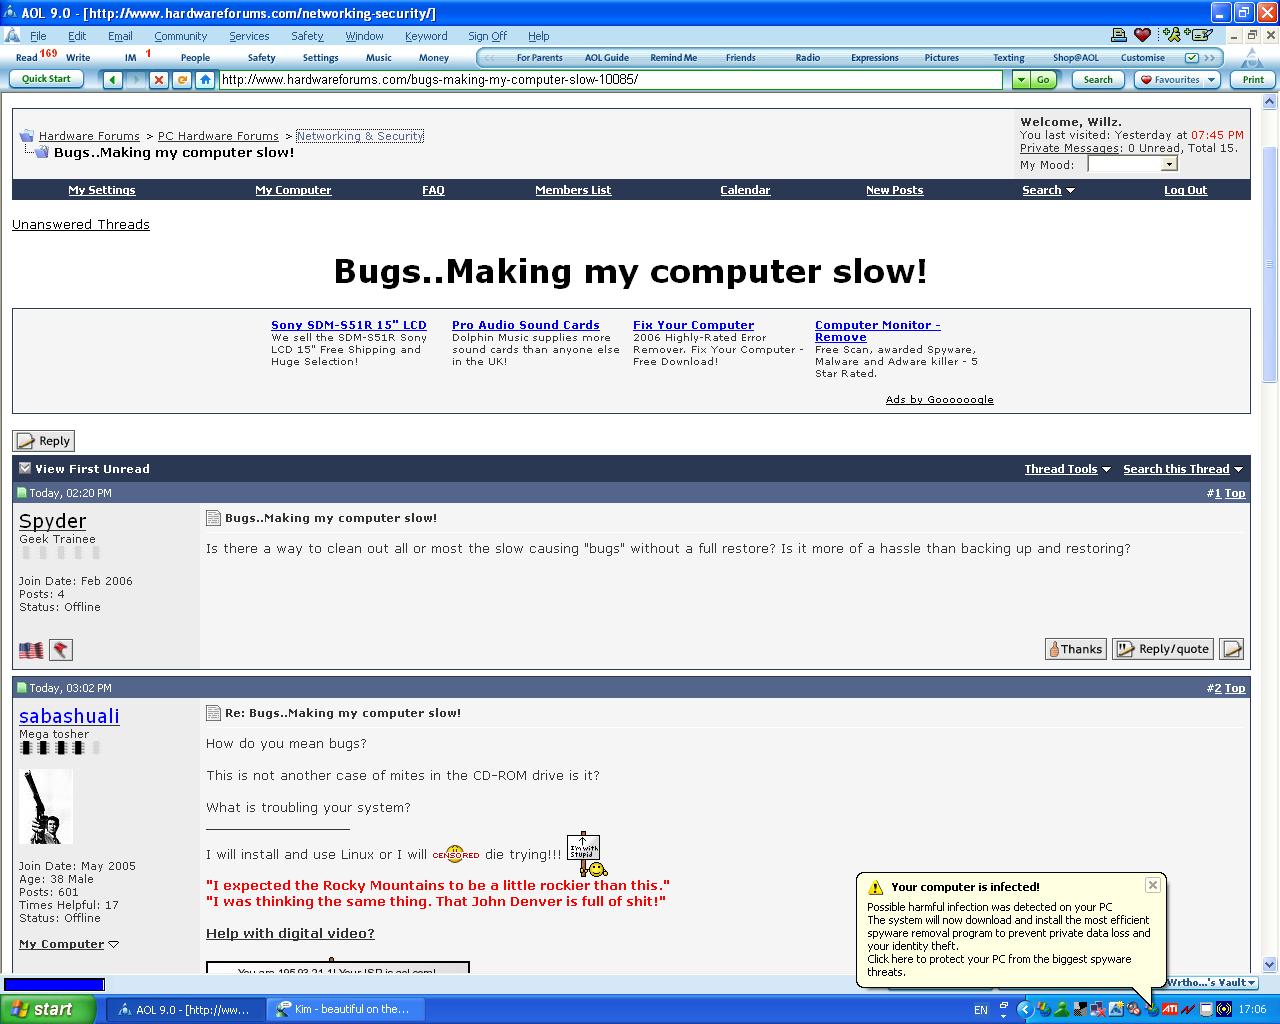Viewport: 1280px width, 1024px height.
Task: Click the URL address field
Action: pos(609,80)
